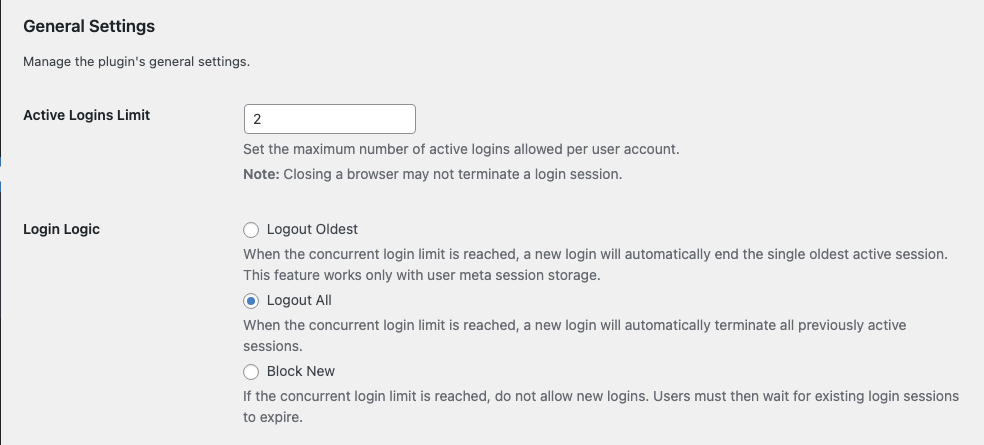Click "Closing a browser may not terminate" sentence
Image resolution: width=984 pixels, height=445 pixels.
pyautogui.click(x=453, y=174)
